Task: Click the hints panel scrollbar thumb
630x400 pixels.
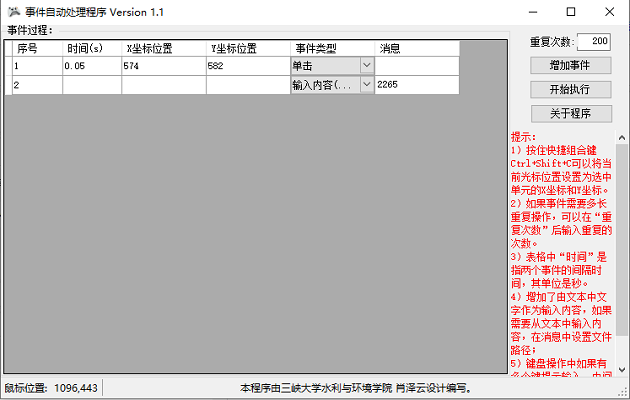Action: (x=622, y=240)
